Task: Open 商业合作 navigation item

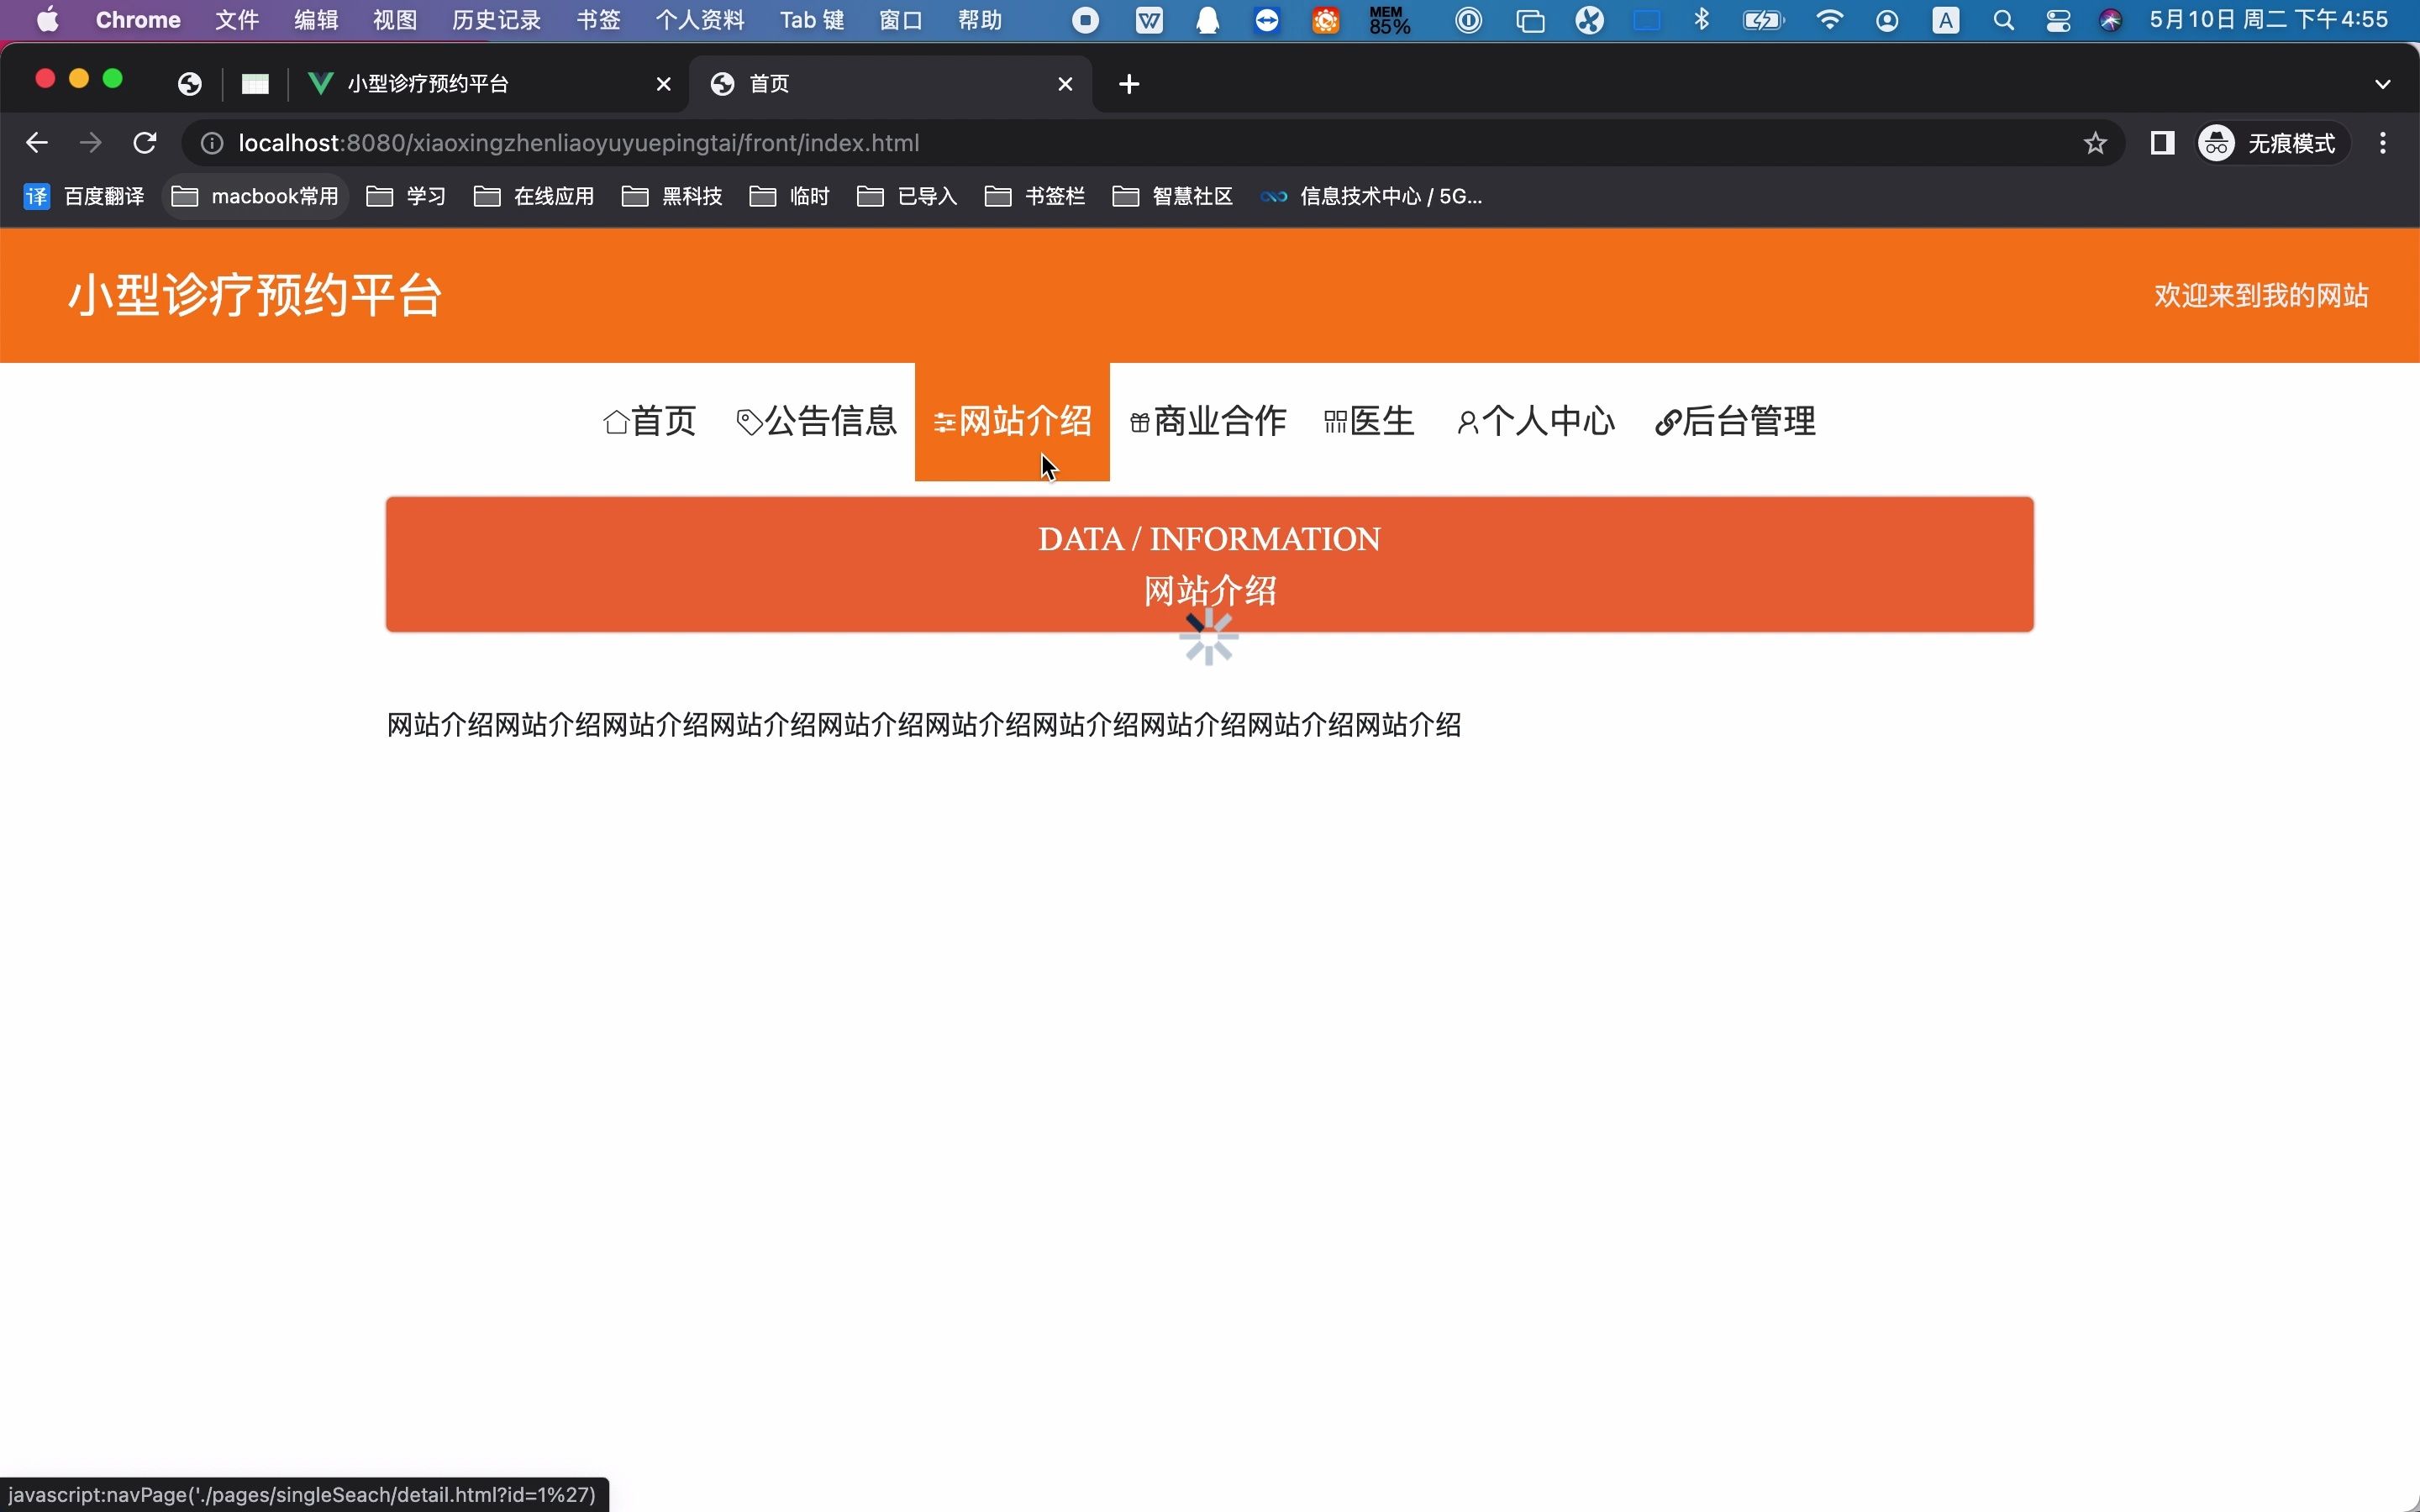Action: (1208, 421)
